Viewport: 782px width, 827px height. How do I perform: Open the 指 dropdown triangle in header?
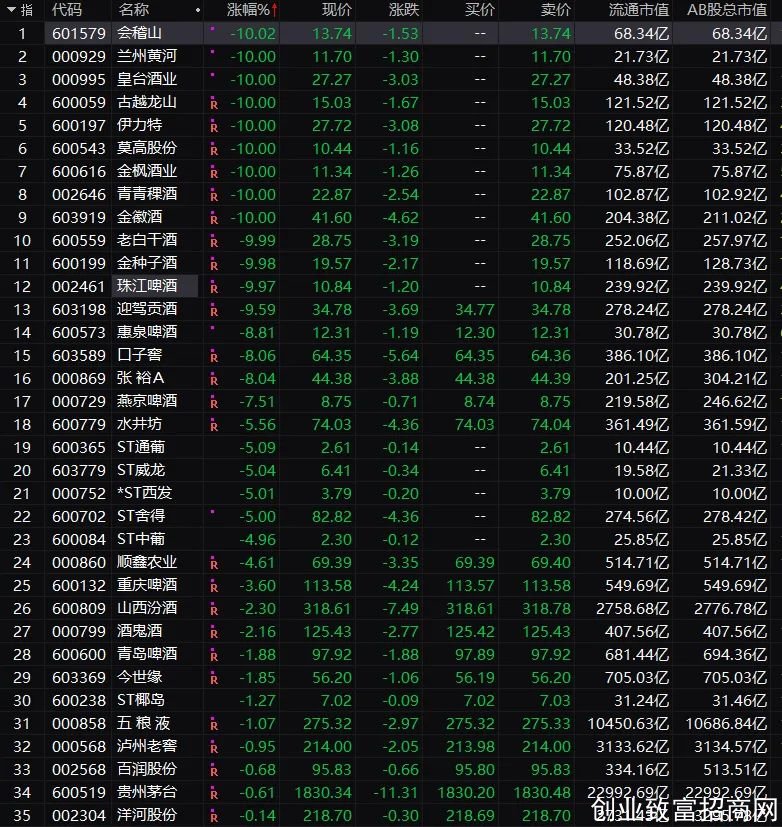click(11, 10)
